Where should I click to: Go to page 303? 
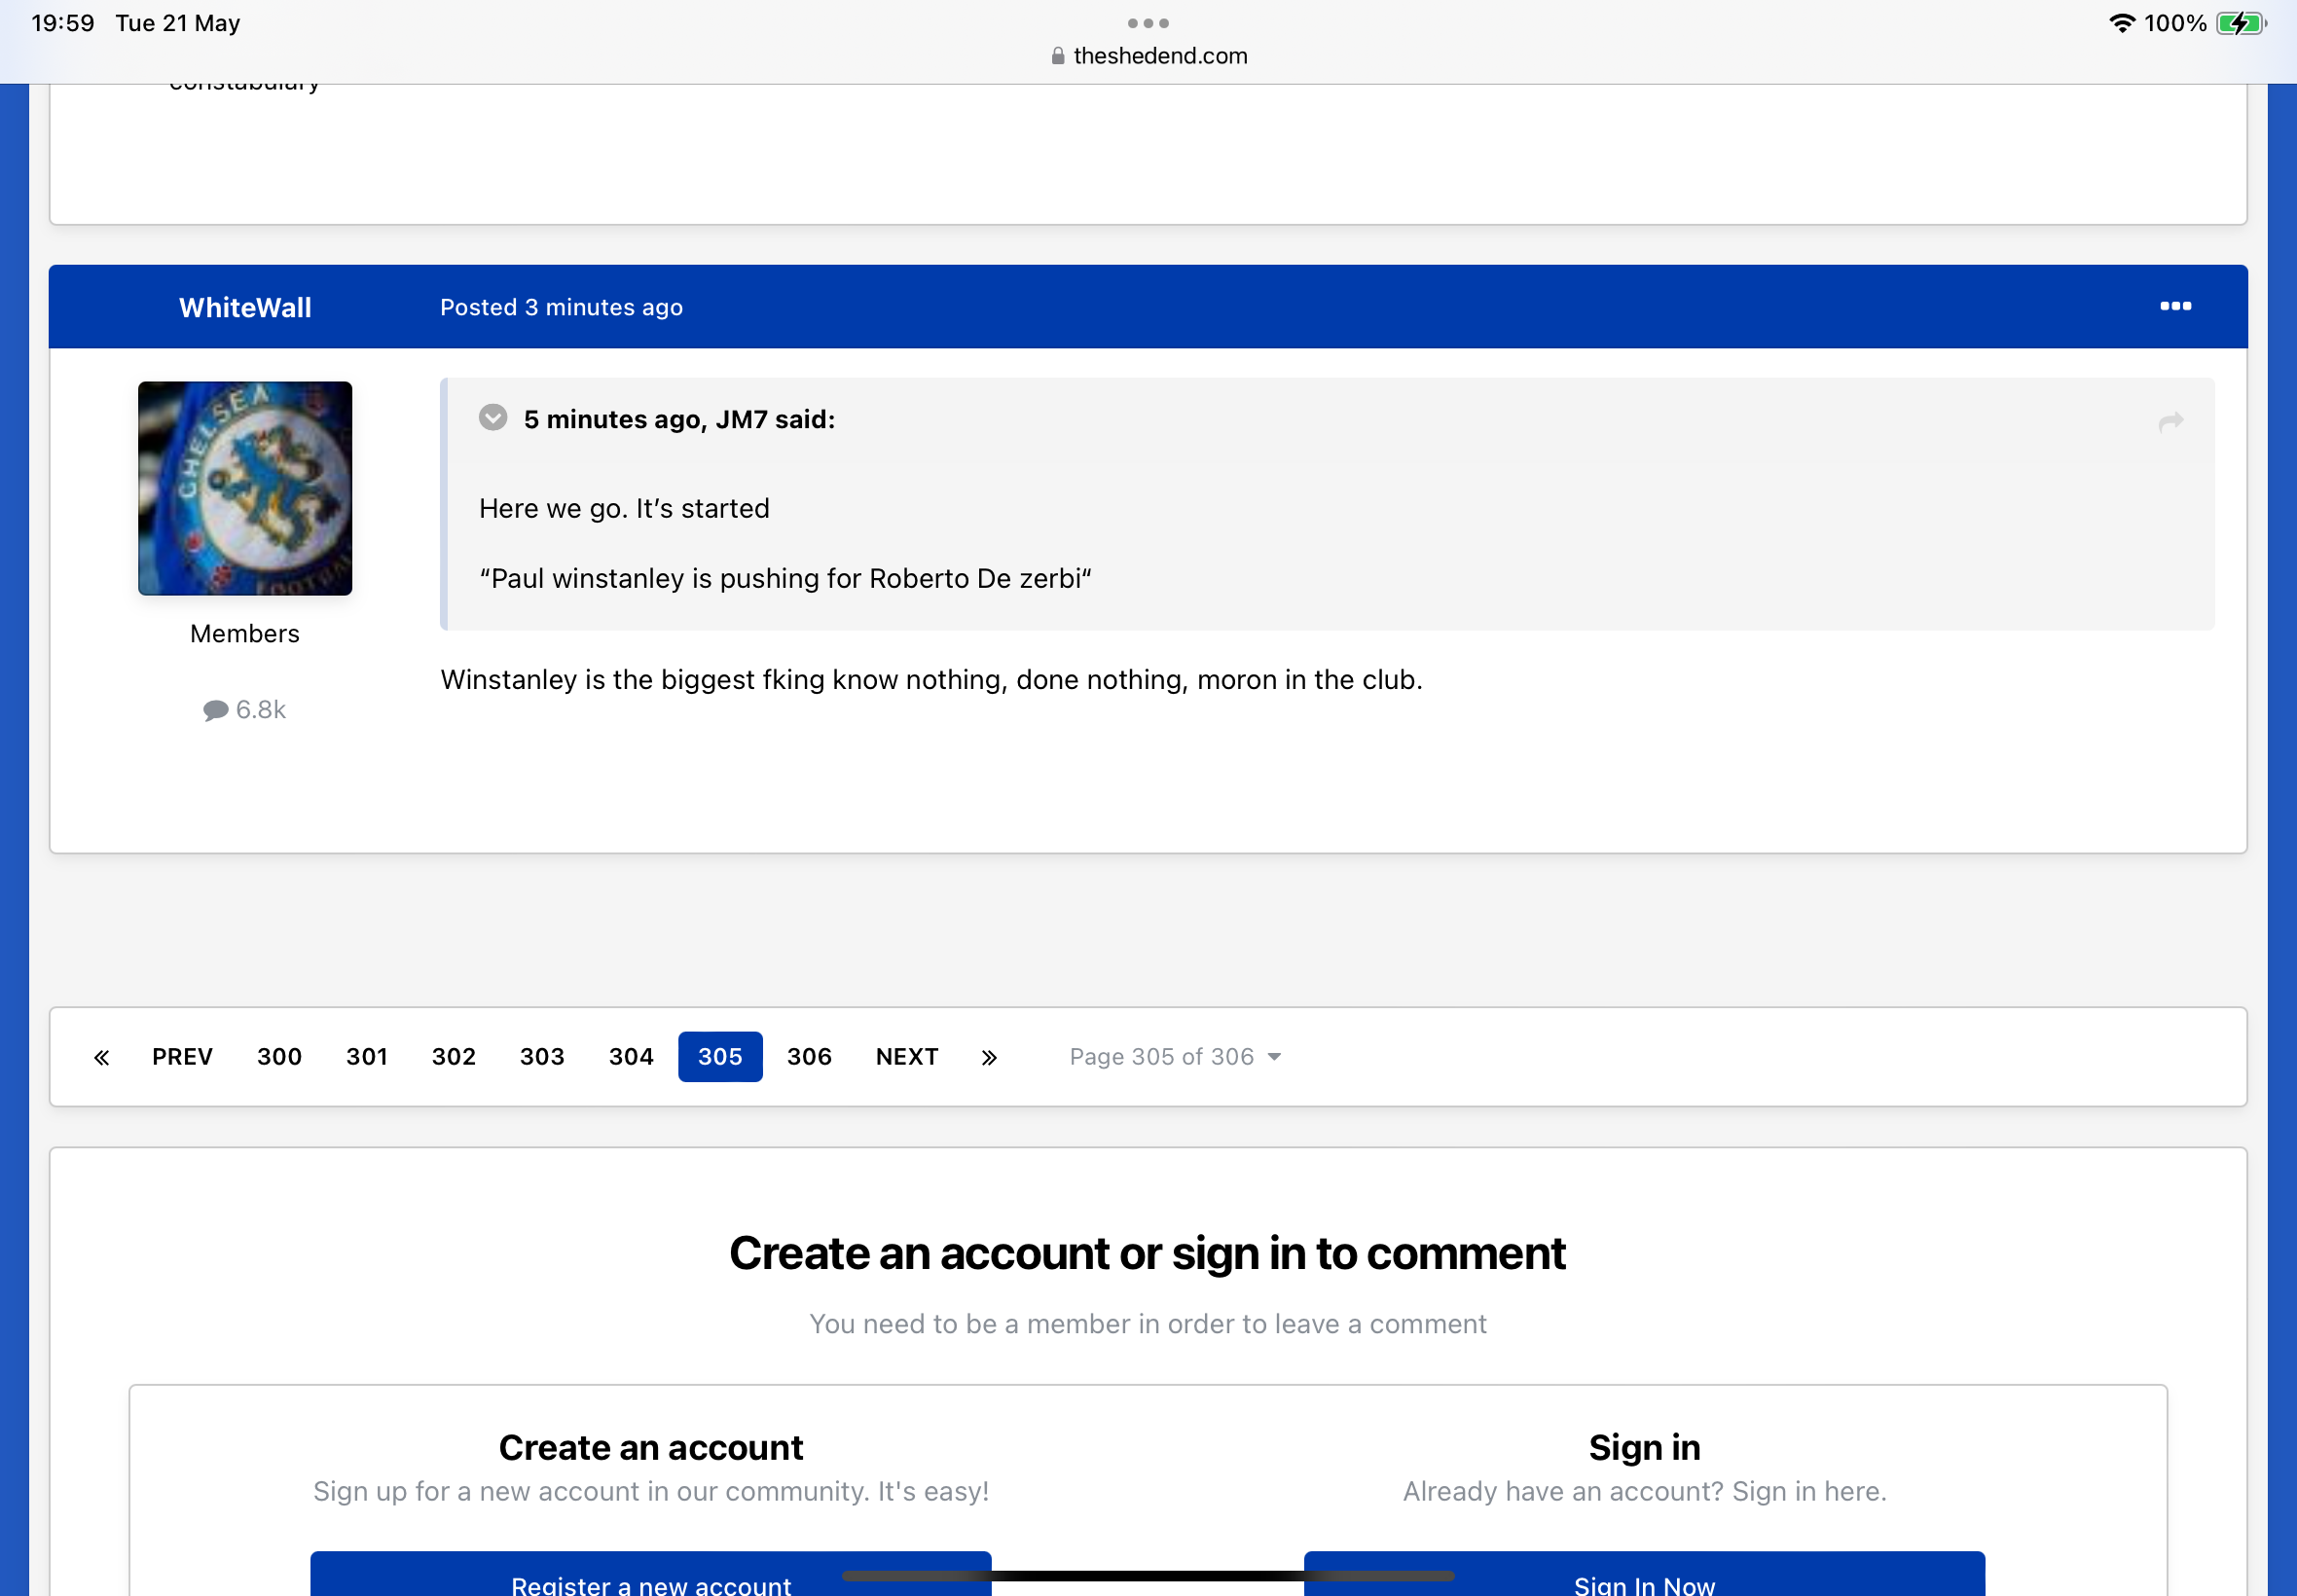point(542,1057)
